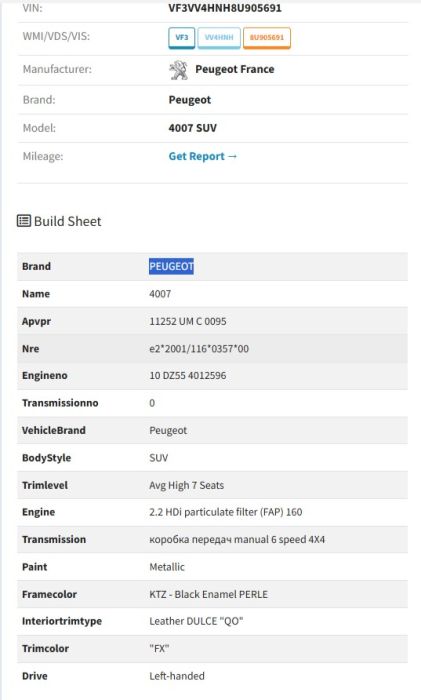Image resolution: width=421 pixels, height=700 pixels.
Task: Select the Engineno row value 10 DZ55 4012596
Action: coord(188,375)
